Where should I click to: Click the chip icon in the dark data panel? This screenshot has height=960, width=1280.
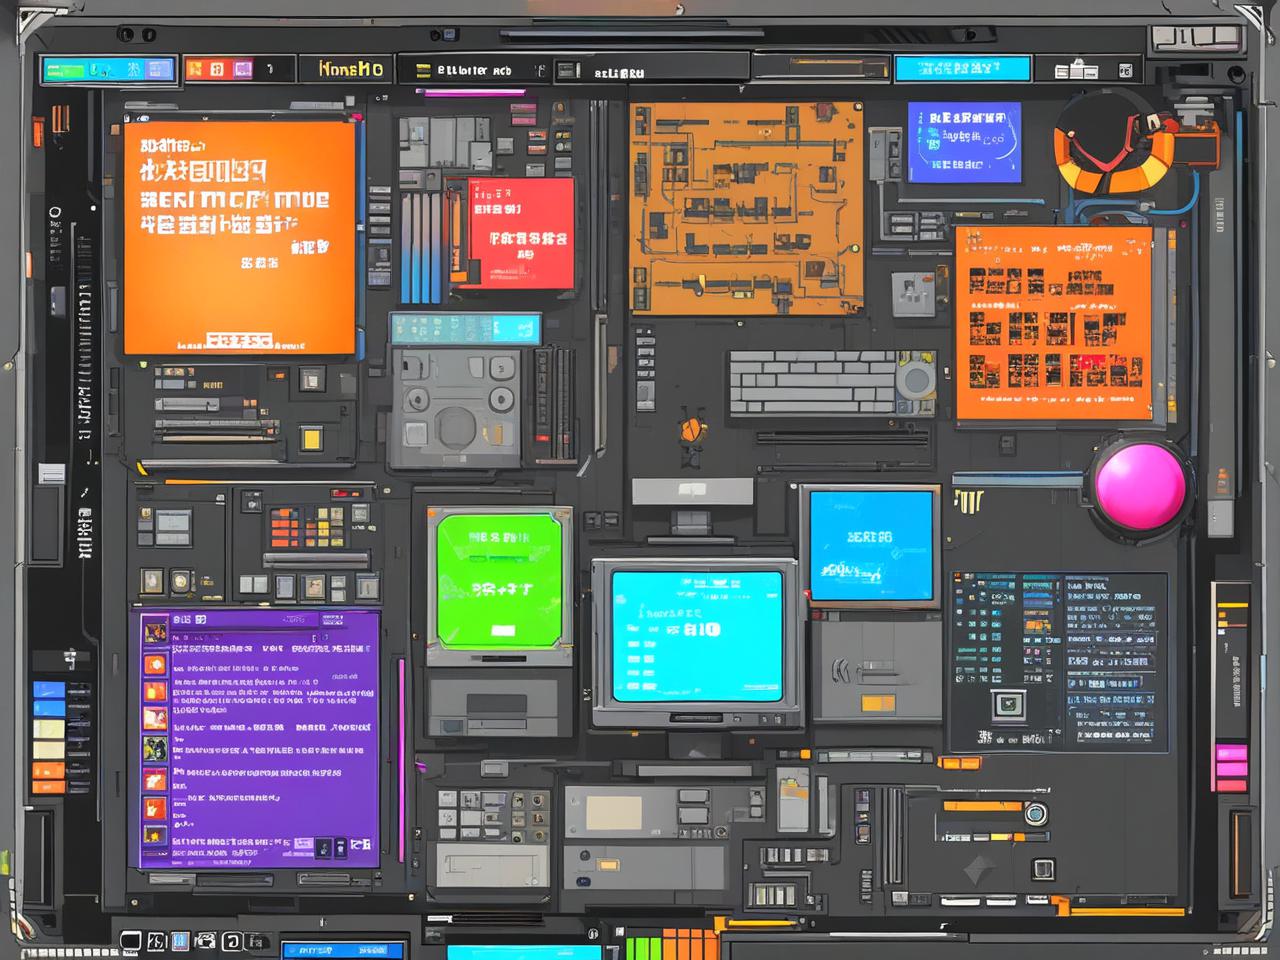click(1008, 705)
